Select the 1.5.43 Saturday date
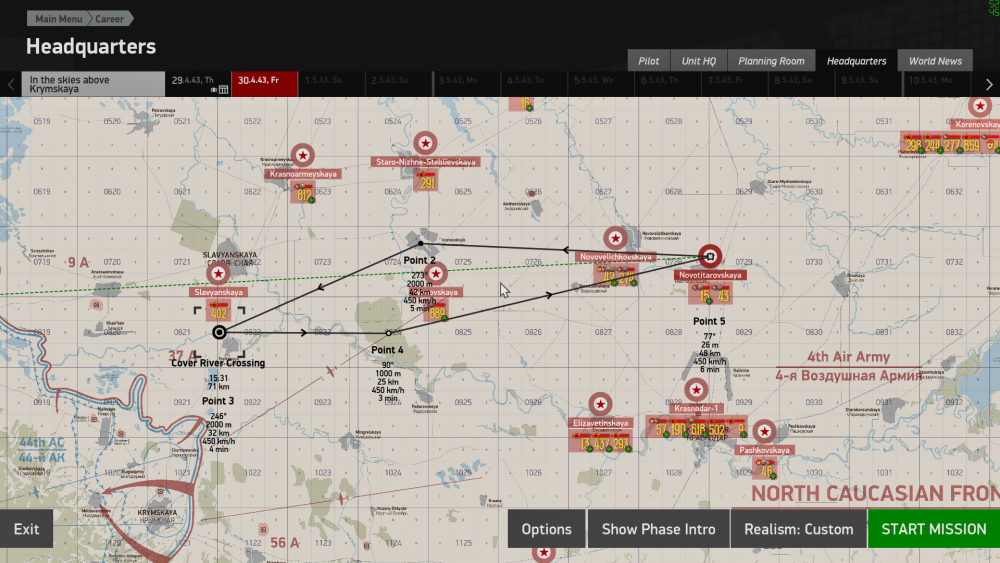 point(332,84)
